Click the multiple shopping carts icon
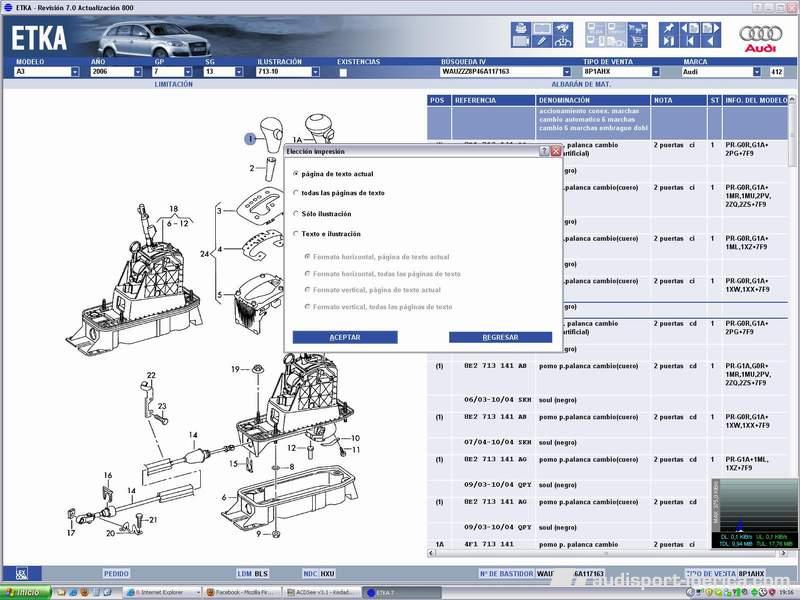Image resolution: width=800 pixels, height=600 pixels. (x=637, y=28)
